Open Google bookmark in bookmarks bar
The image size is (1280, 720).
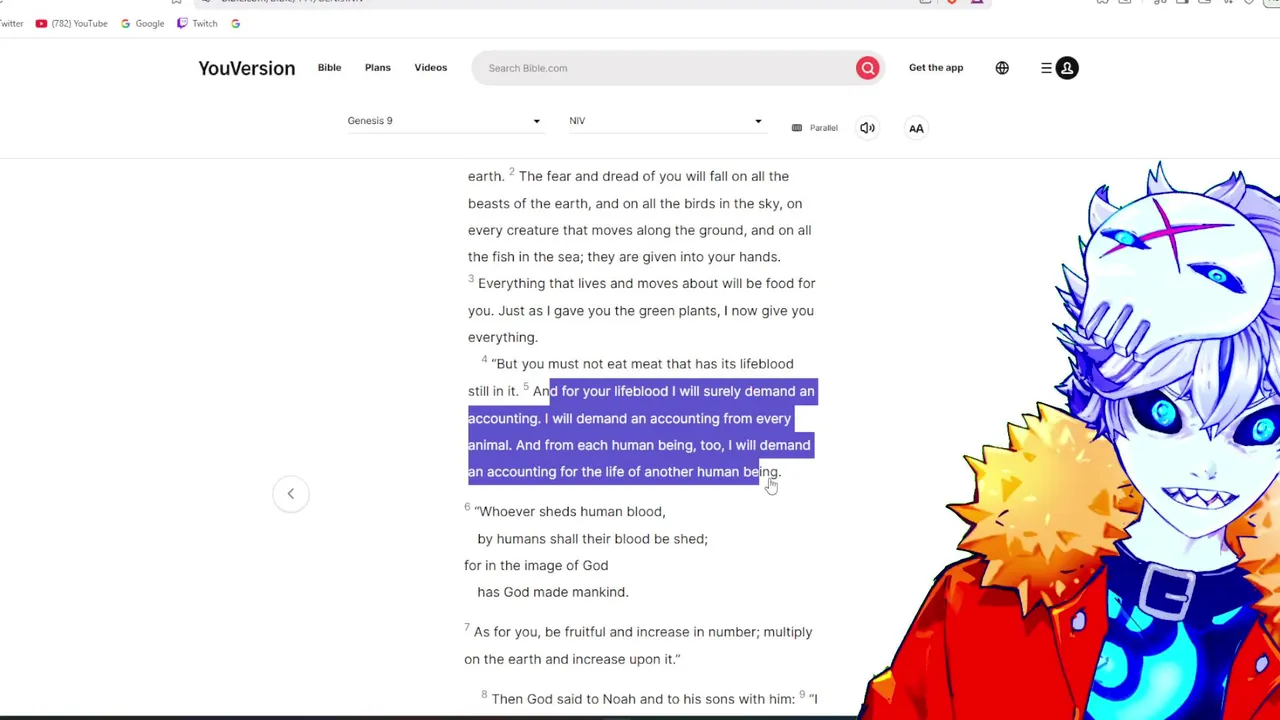(142, 23)
